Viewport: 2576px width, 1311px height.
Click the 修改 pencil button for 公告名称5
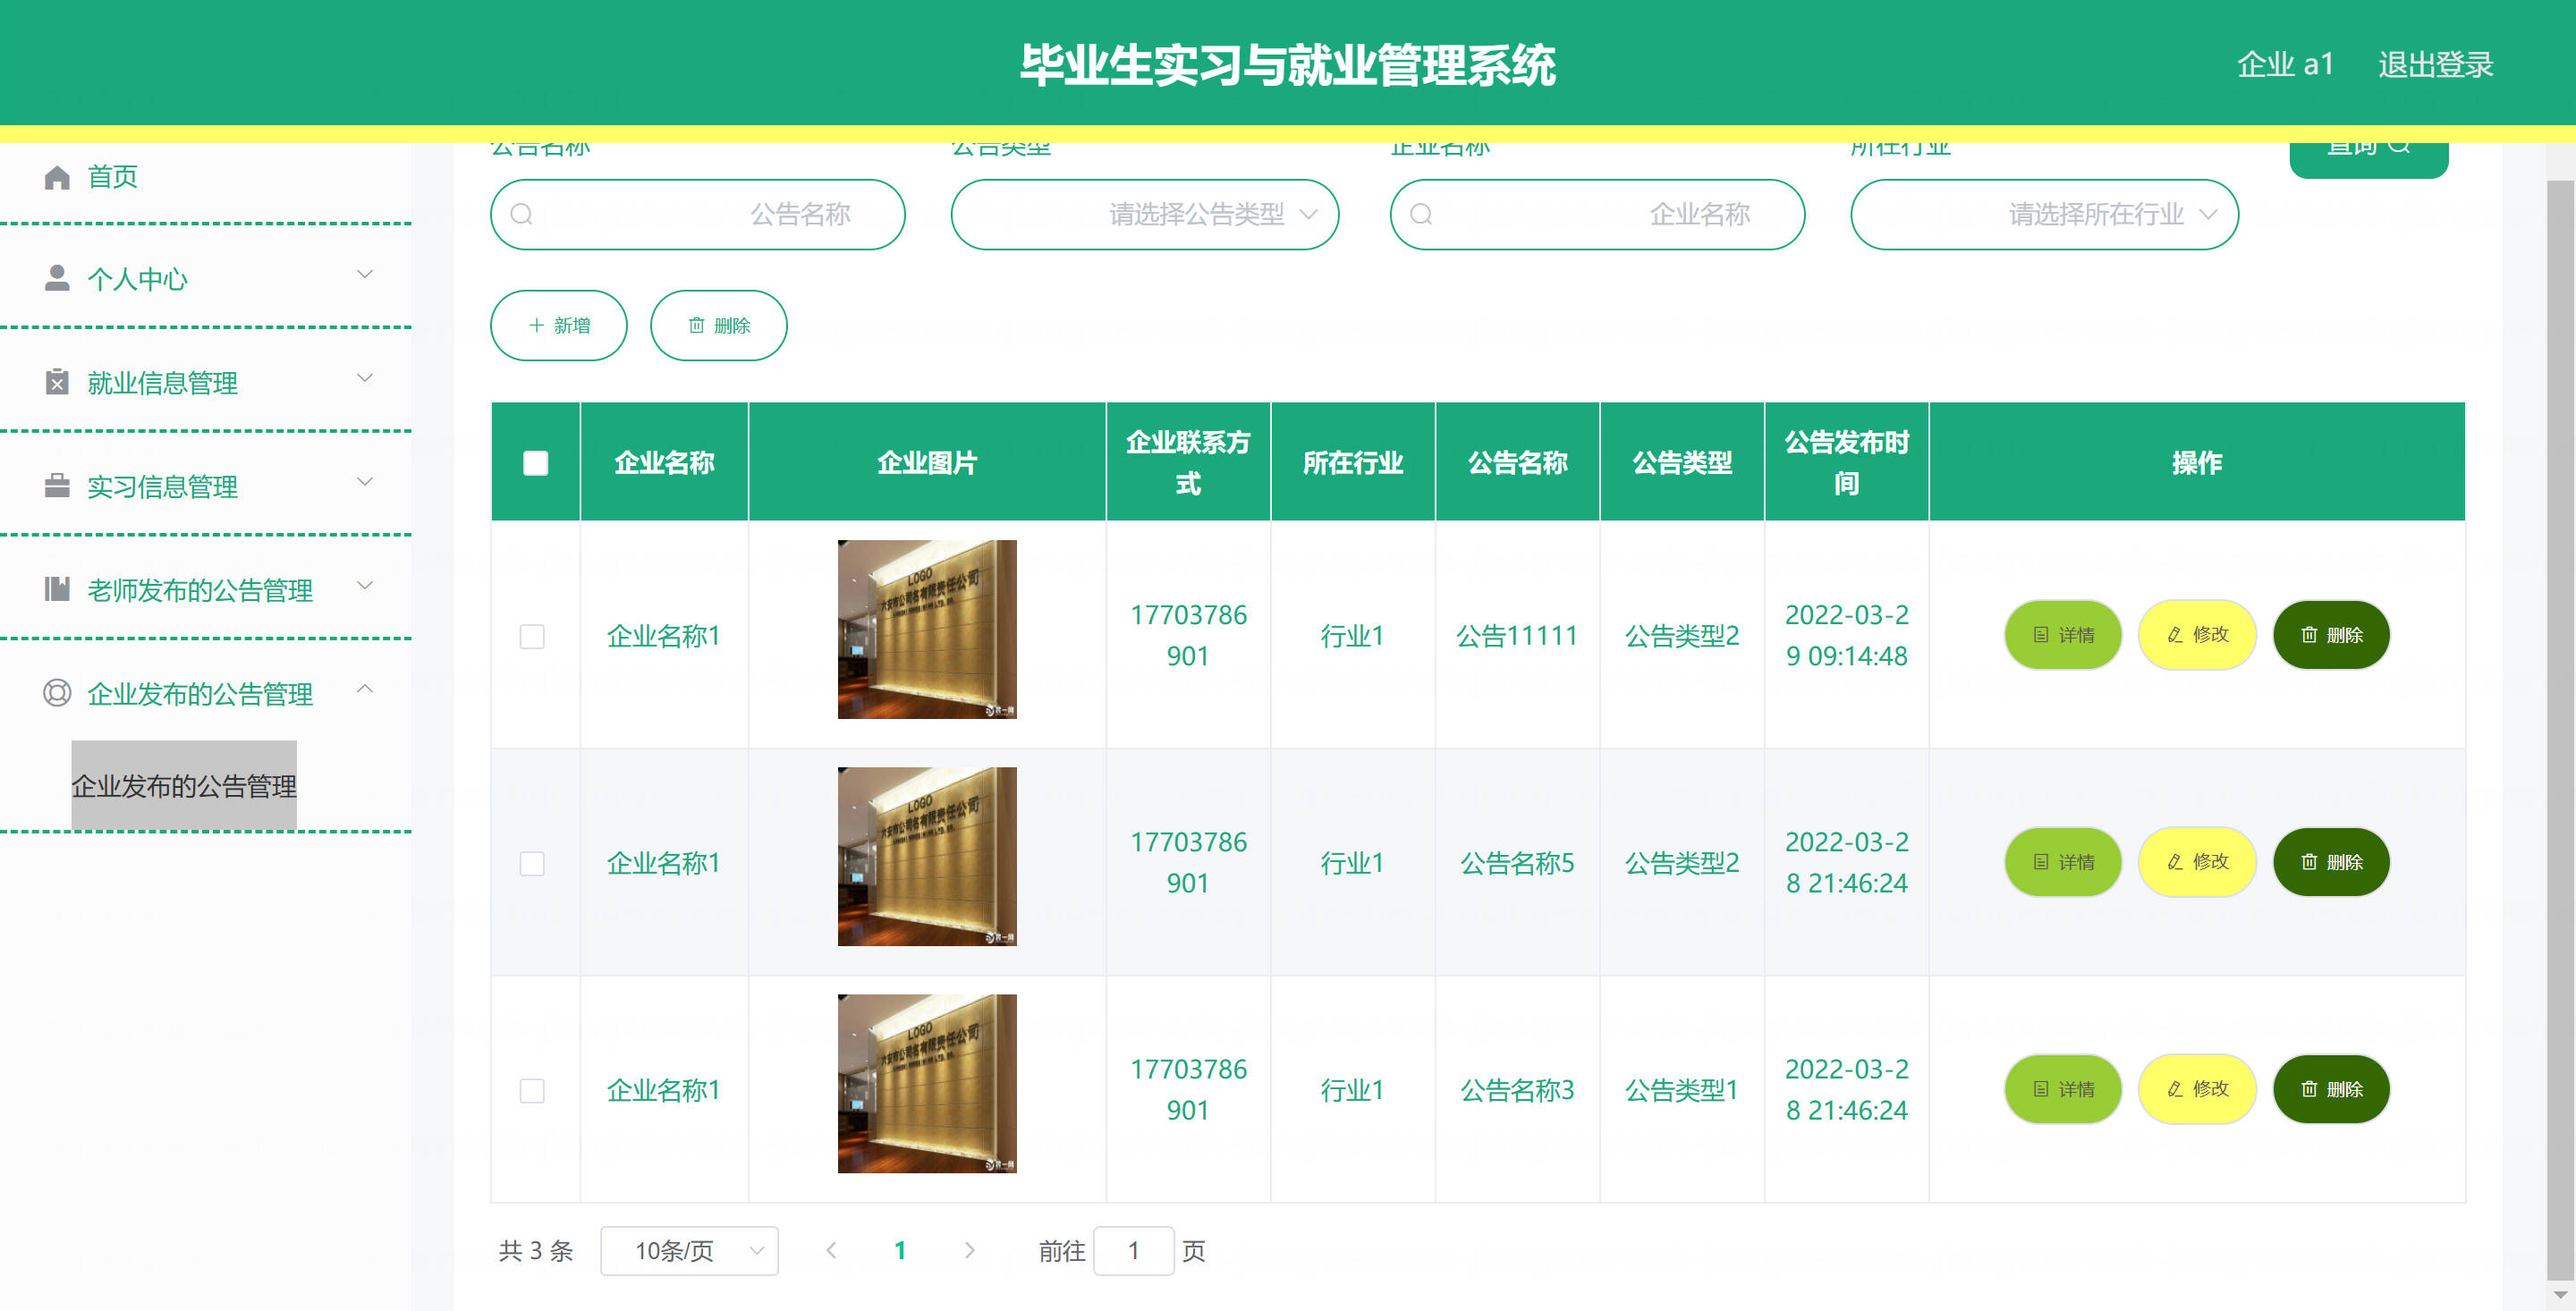pyautogui.click(x=2196, y=862)
